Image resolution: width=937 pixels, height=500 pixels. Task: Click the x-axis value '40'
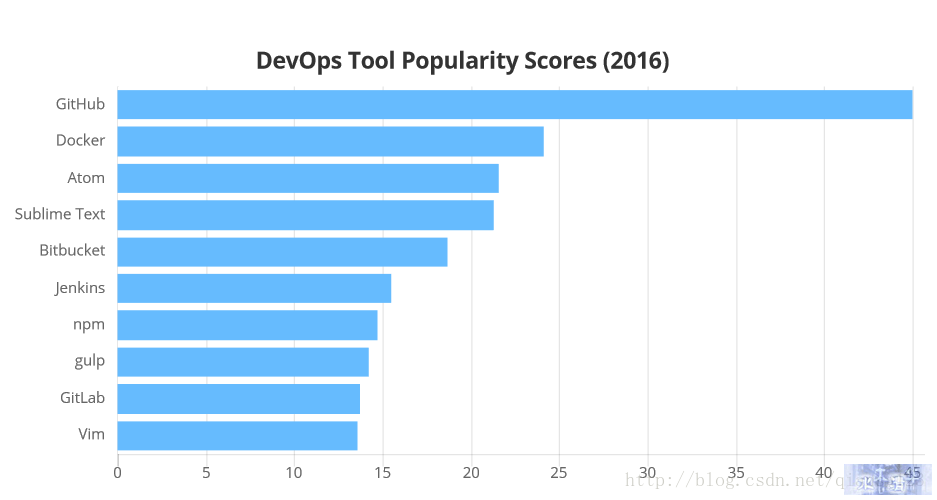pos(824,473)
